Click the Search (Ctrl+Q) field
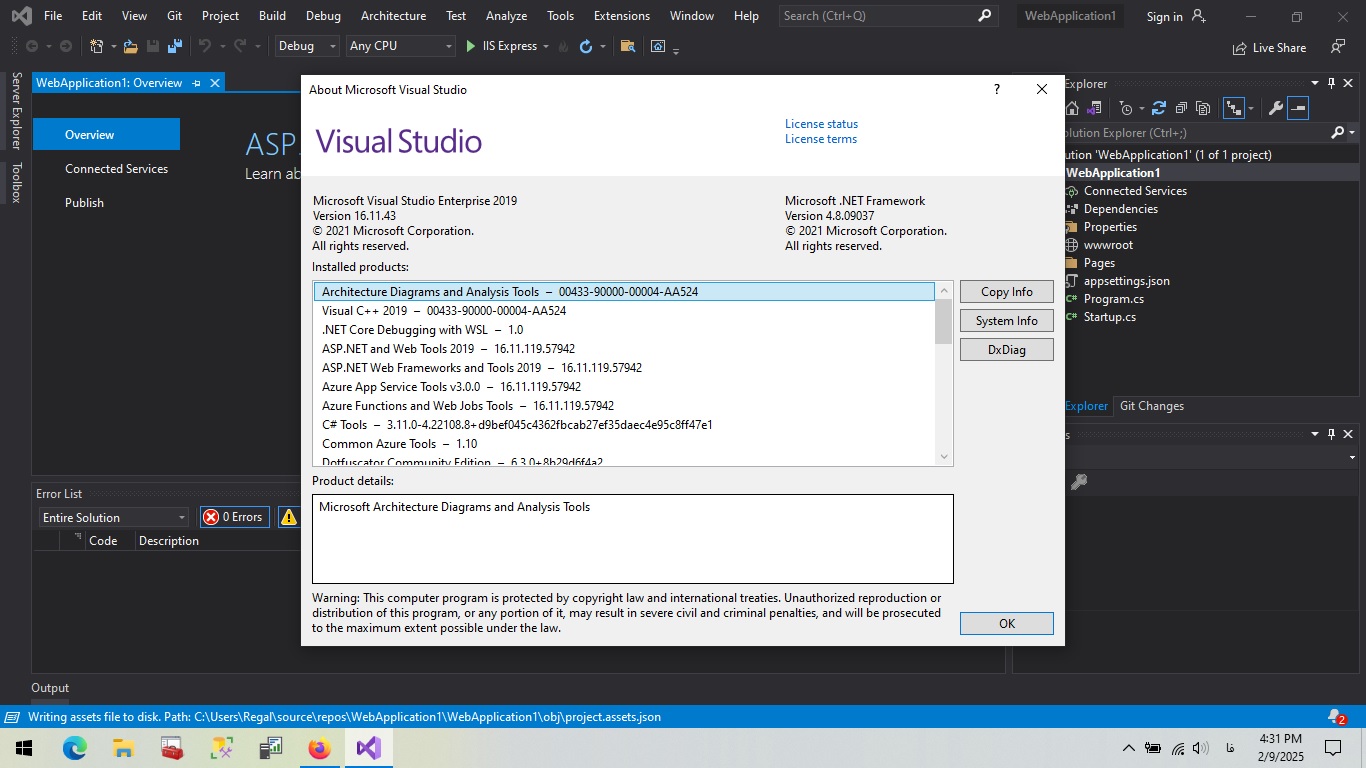 (887, 16)
